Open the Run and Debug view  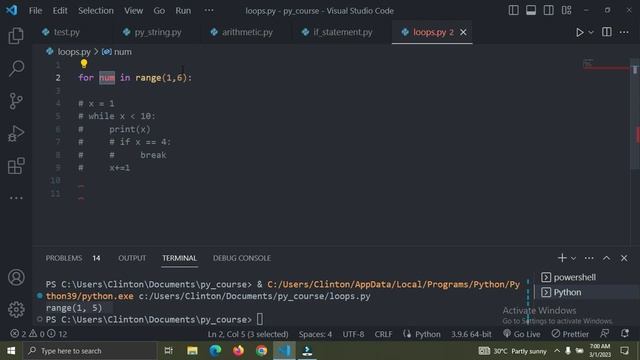pyautogui.click(x=16, y=133)
